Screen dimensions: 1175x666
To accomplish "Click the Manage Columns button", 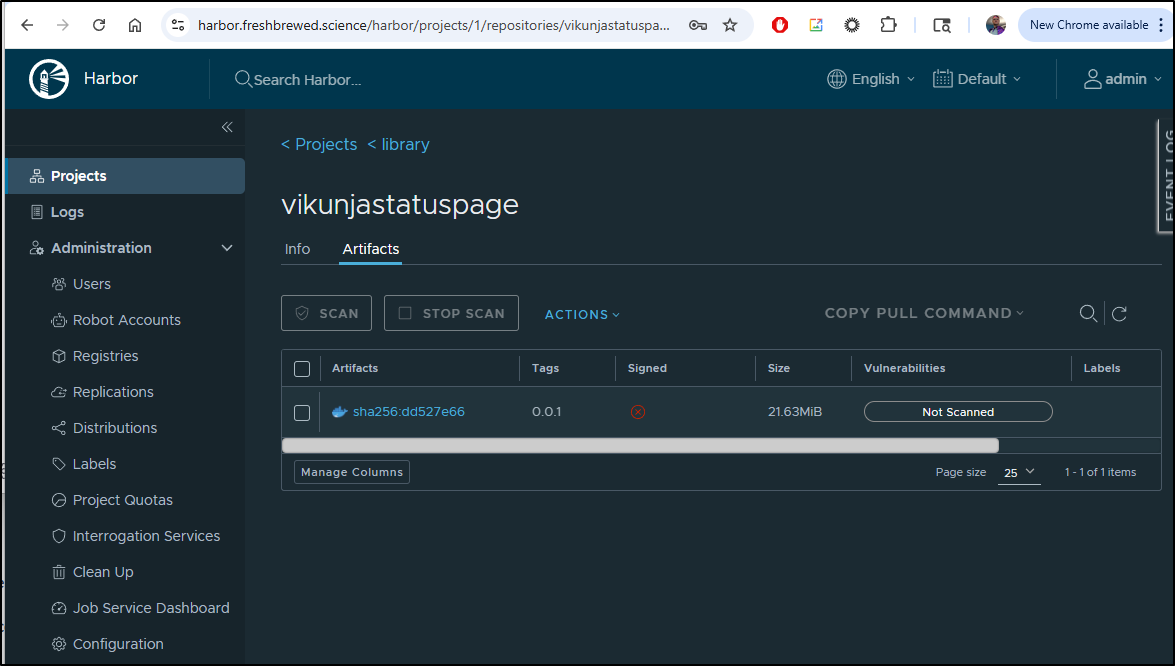I will (352, 472).
